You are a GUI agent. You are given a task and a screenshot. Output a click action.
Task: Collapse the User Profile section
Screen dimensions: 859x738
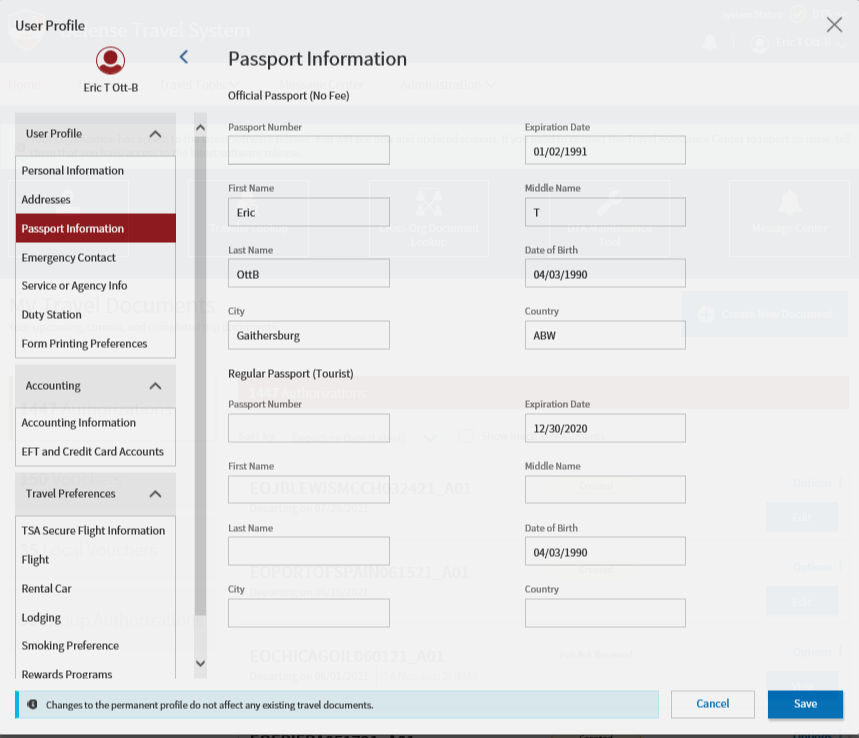(x=155, y=134)
